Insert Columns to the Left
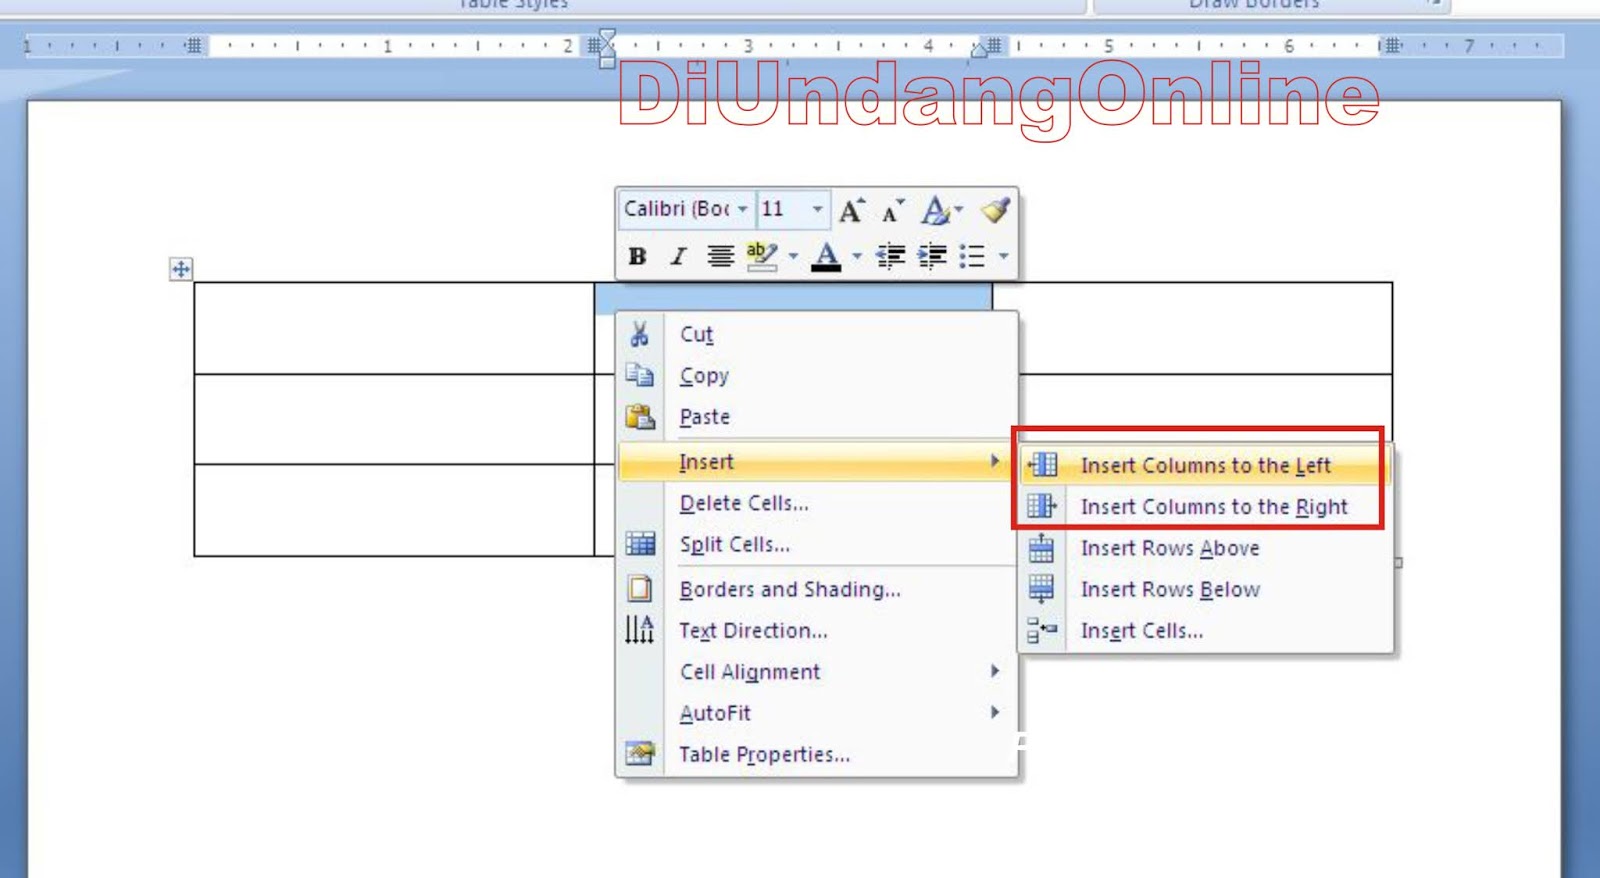This screenshot has height=878, width=1600. 1206,465
